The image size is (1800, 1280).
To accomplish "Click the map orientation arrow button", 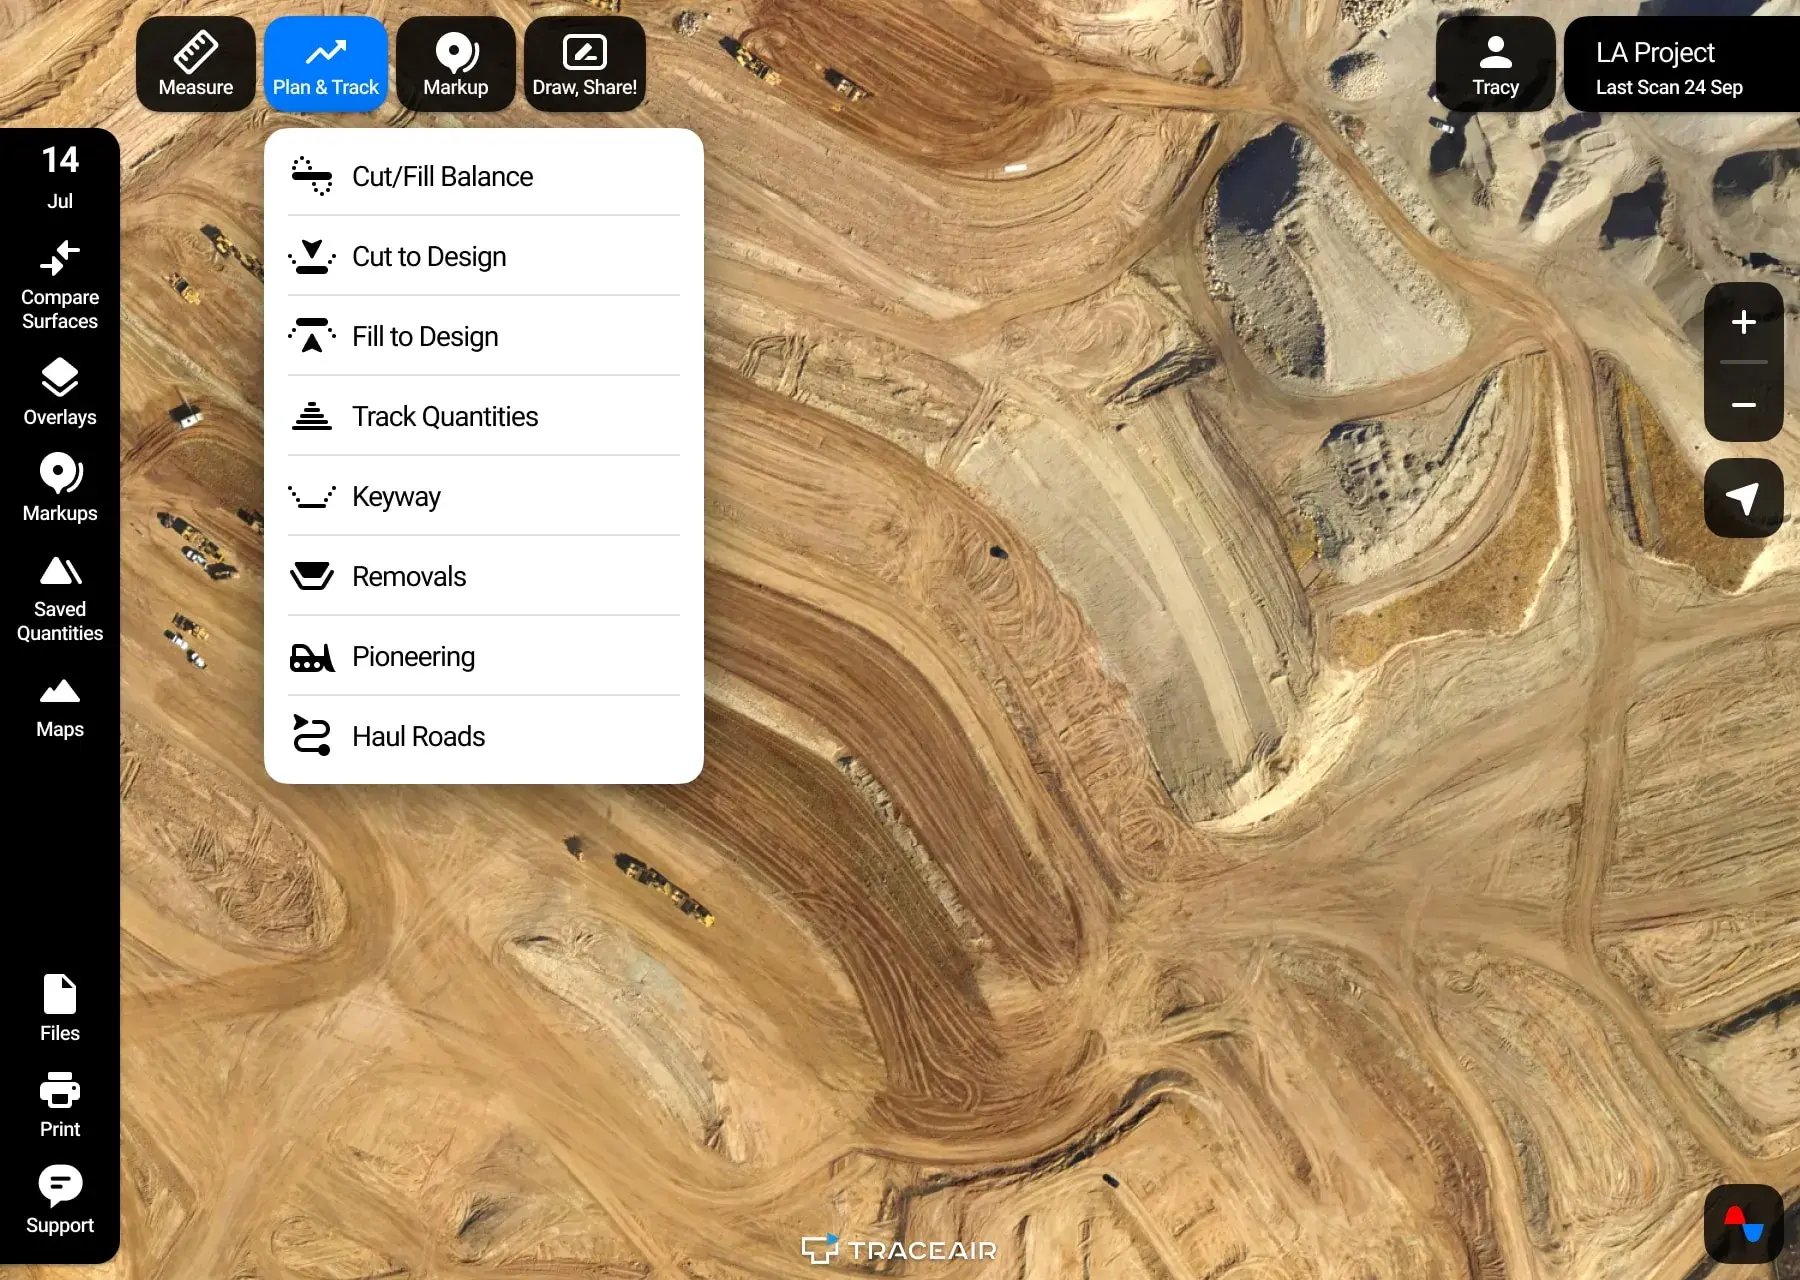I will (1744, 497).
